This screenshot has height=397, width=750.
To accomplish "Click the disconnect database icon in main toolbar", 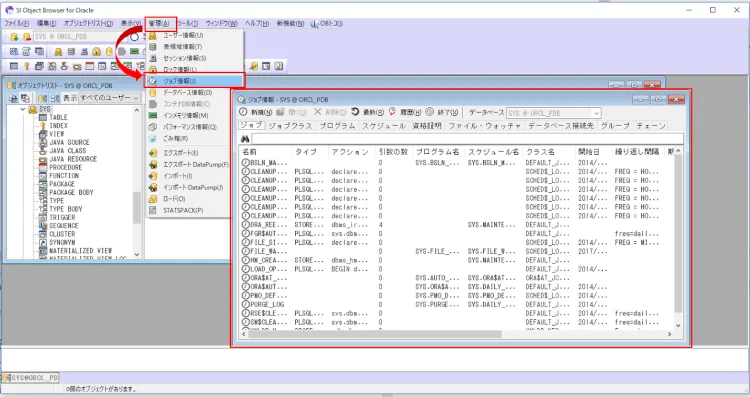I will coord(27,36).
